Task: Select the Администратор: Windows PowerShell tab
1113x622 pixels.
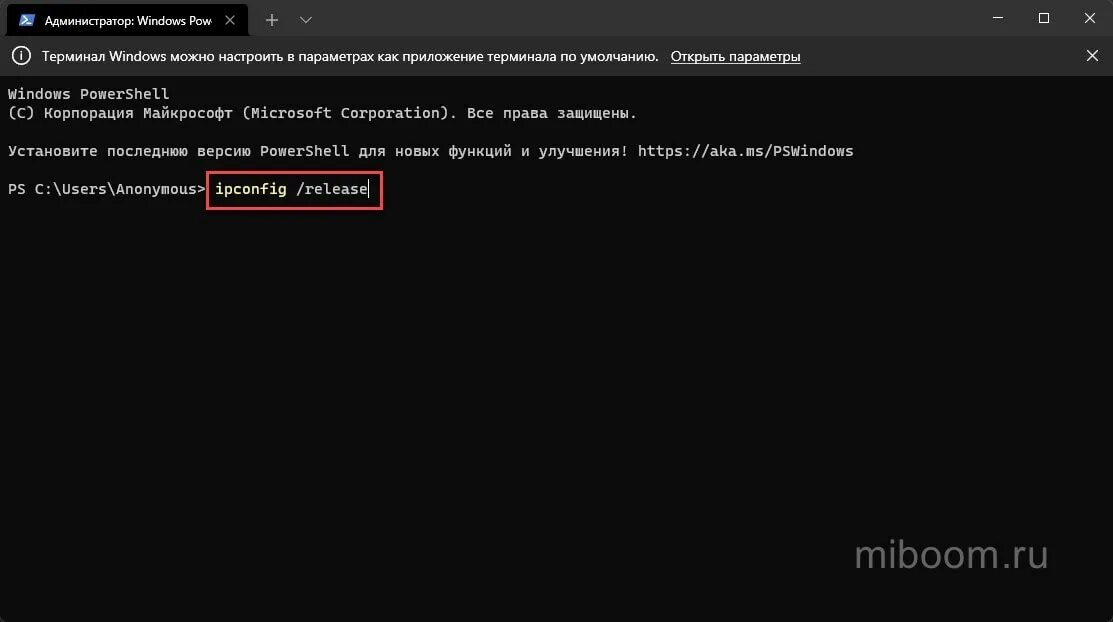Action: click(127, 20)
